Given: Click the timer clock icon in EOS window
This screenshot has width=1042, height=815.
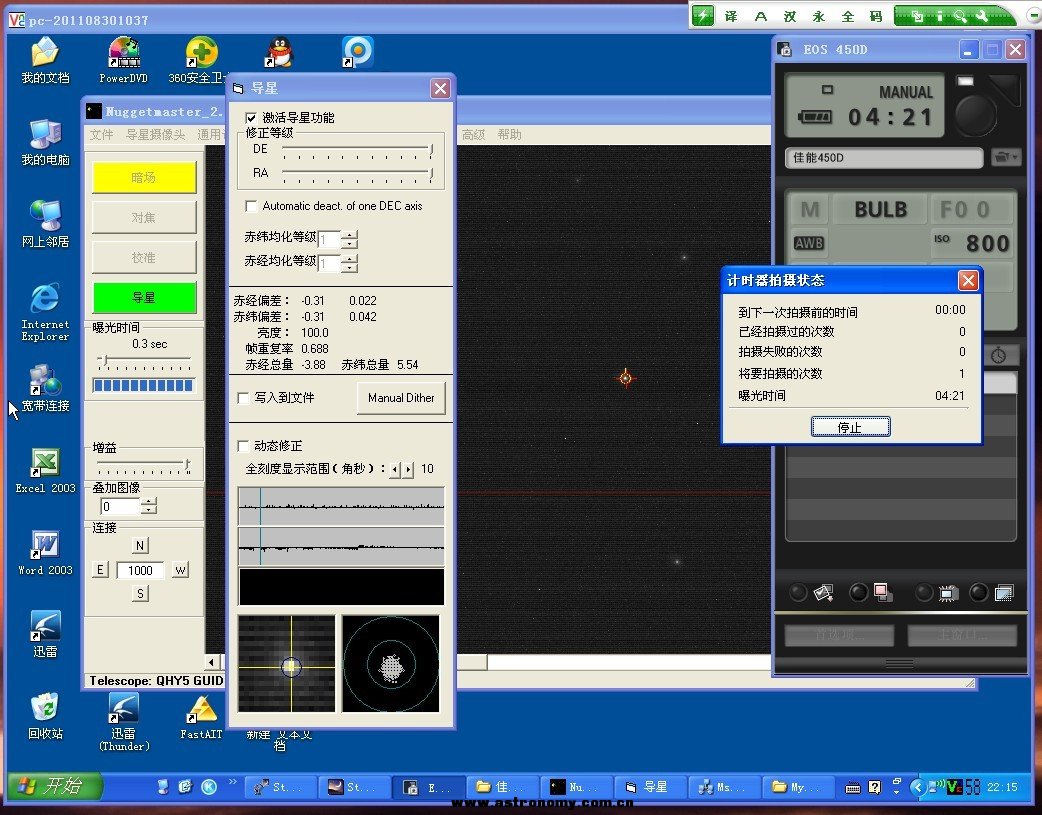Looking at the screenshot, I should 998,356.
